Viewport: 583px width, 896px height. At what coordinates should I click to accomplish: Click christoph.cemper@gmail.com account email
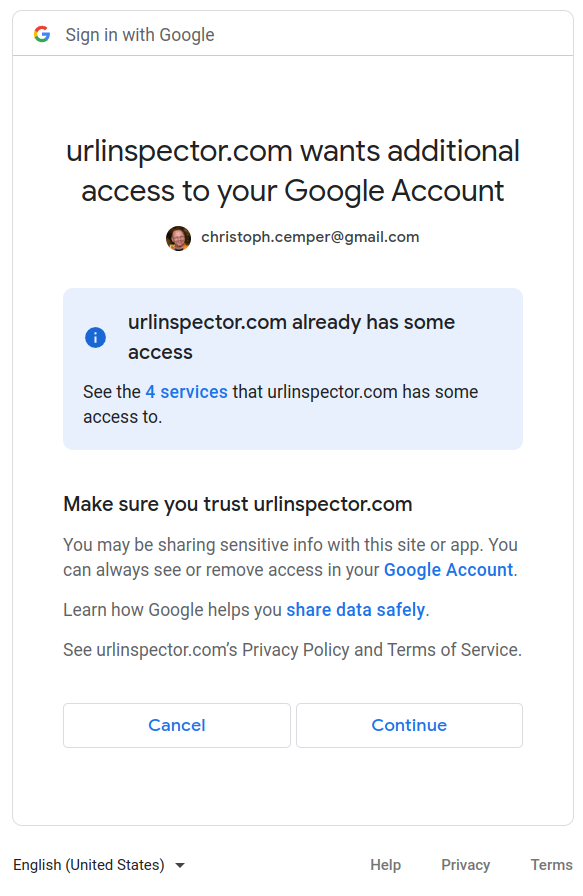click(x=310, y=237)
